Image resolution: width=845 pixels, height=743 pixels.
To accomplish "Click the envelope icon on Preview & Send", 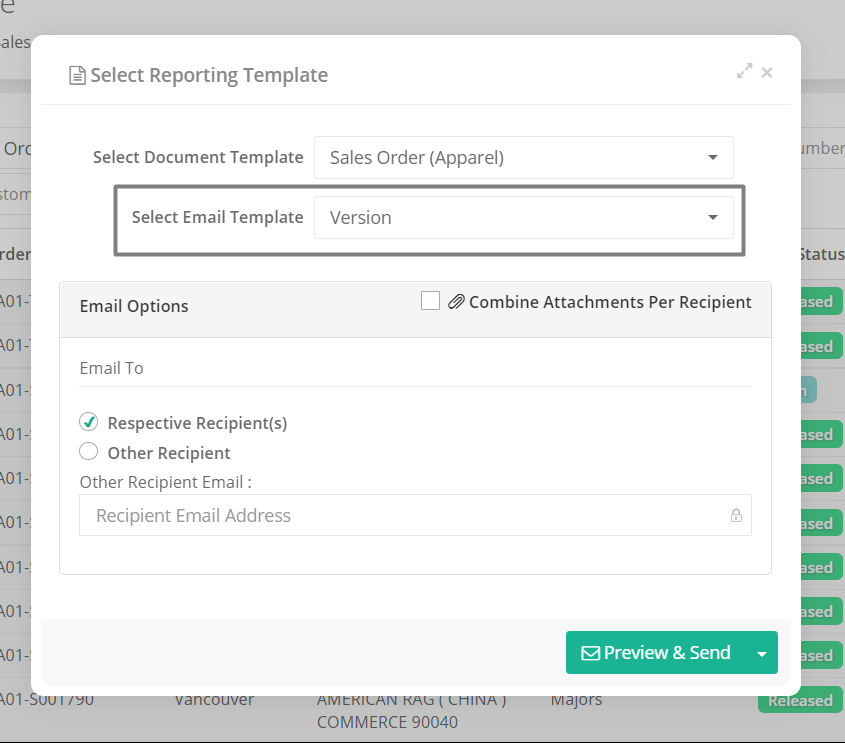I will 590,653.
